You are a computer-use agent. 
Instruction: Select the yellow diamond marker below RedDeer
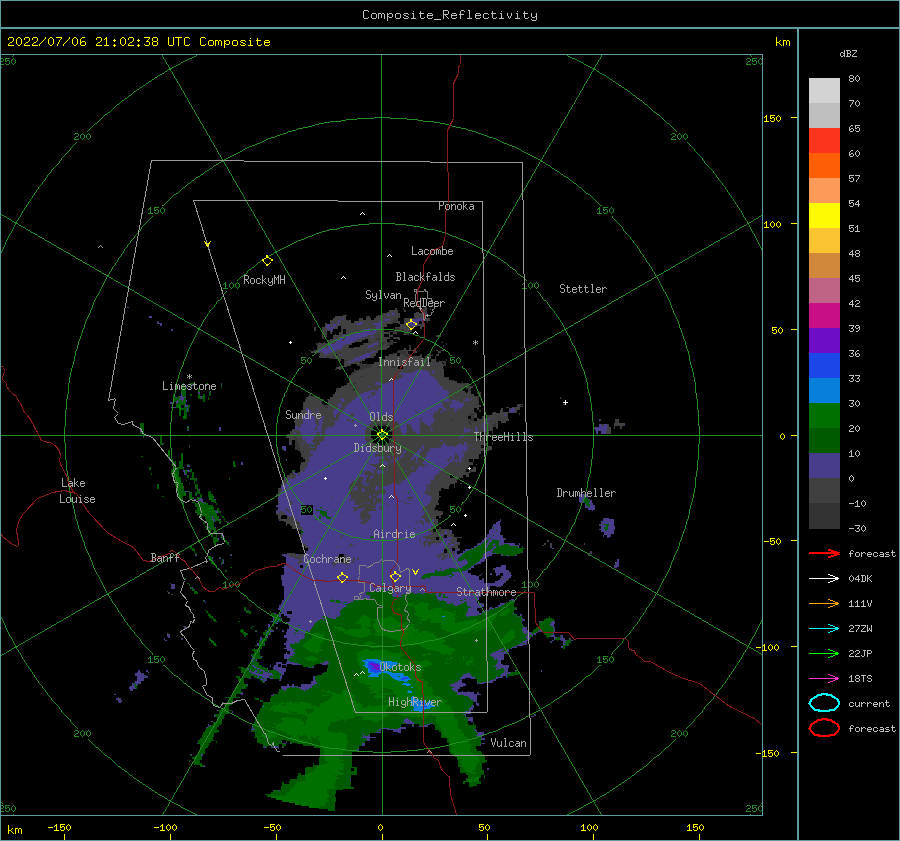click(x=411, y=325)
